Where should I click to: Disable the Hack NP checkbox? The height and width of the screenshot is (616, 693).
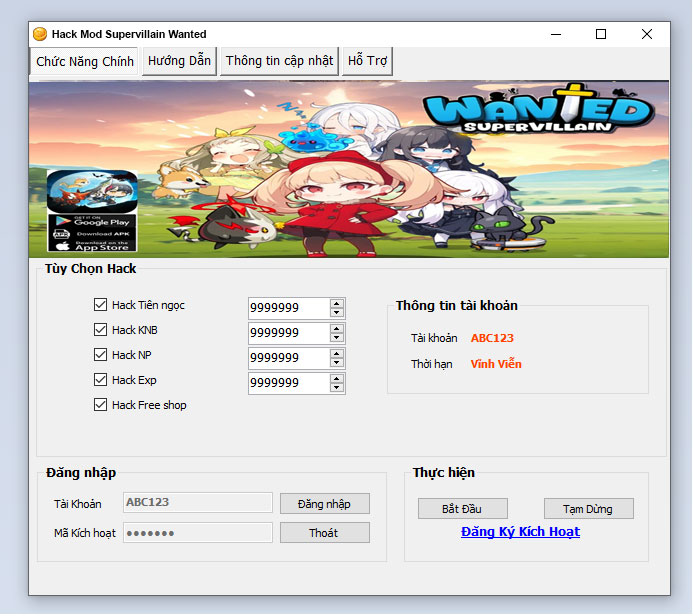pos(100,354)
